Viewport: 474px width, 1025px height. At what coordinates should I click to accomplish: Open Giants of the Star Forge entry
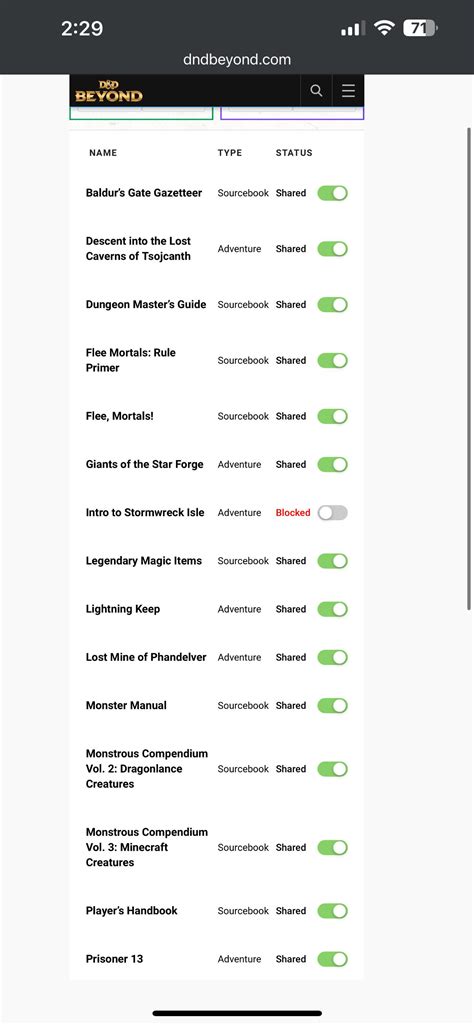click(144, 464)
